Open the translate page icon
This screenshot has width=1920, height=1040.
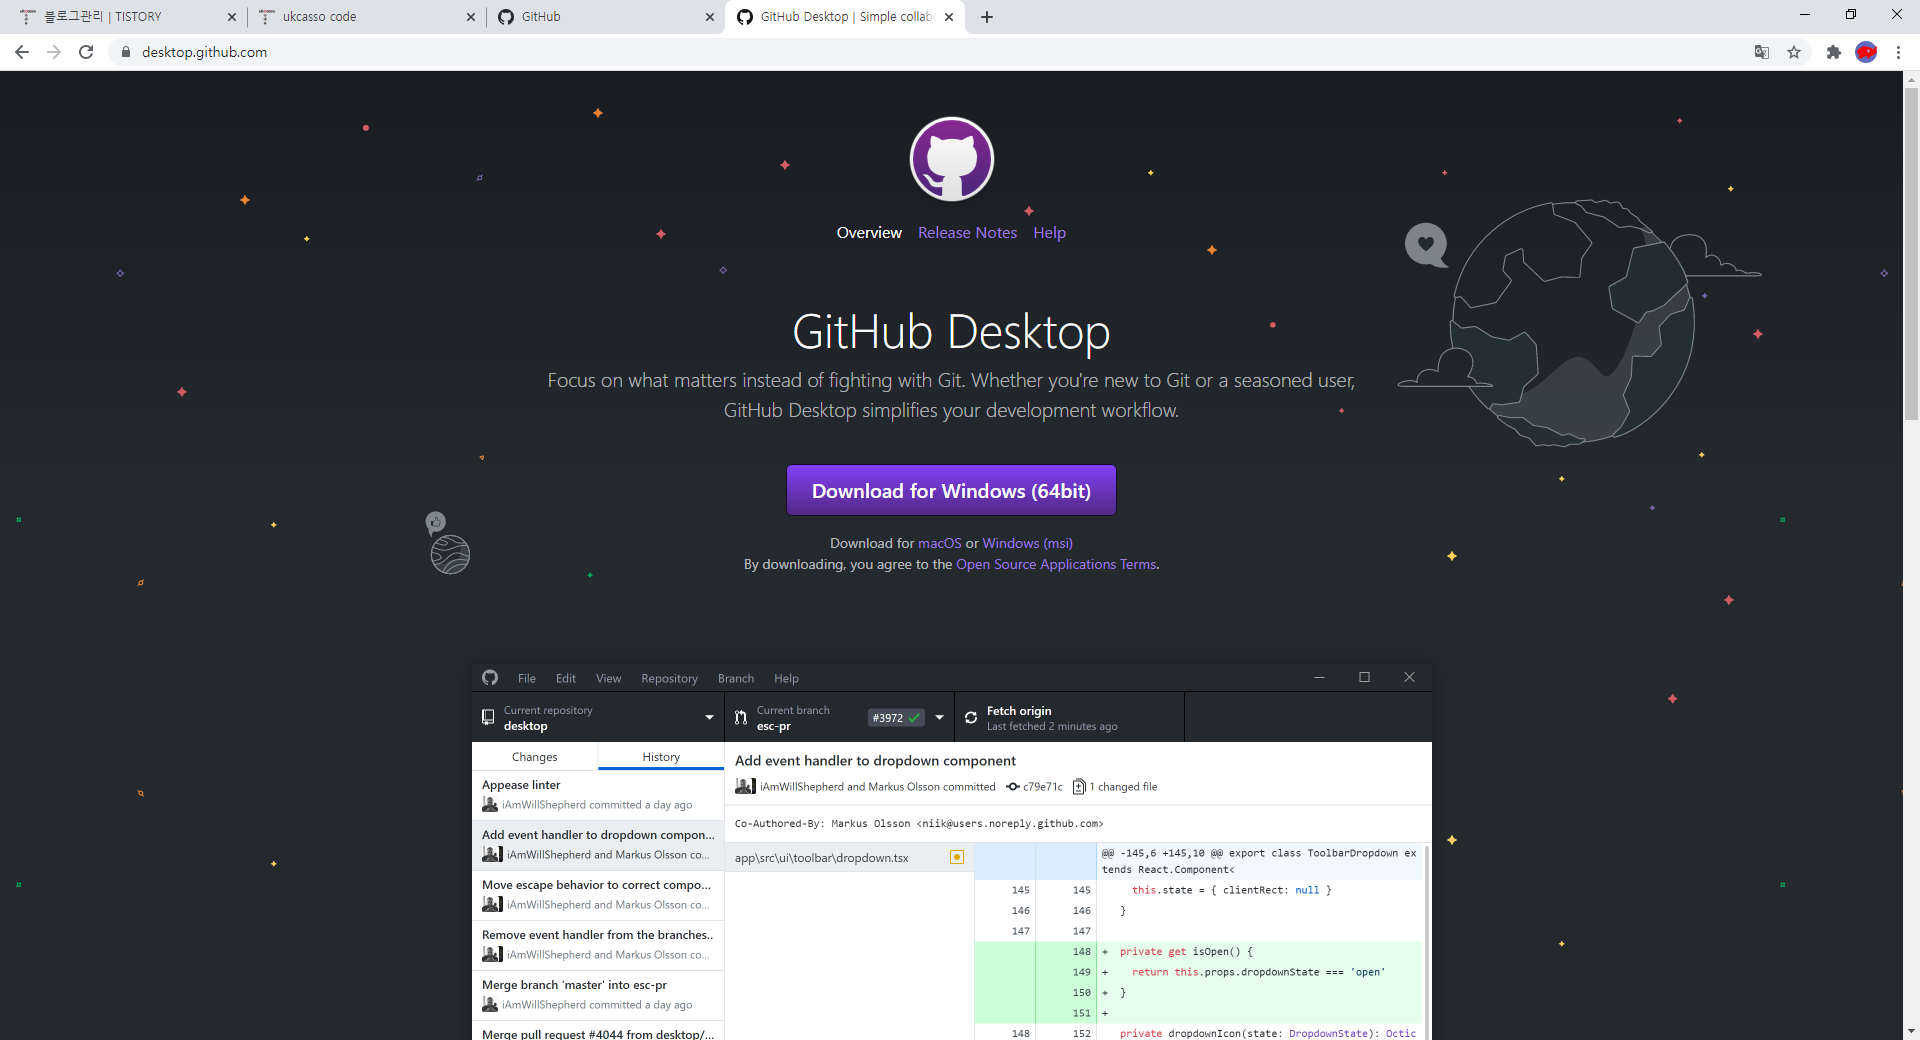pyautogui.click(x=1762, y=52)
